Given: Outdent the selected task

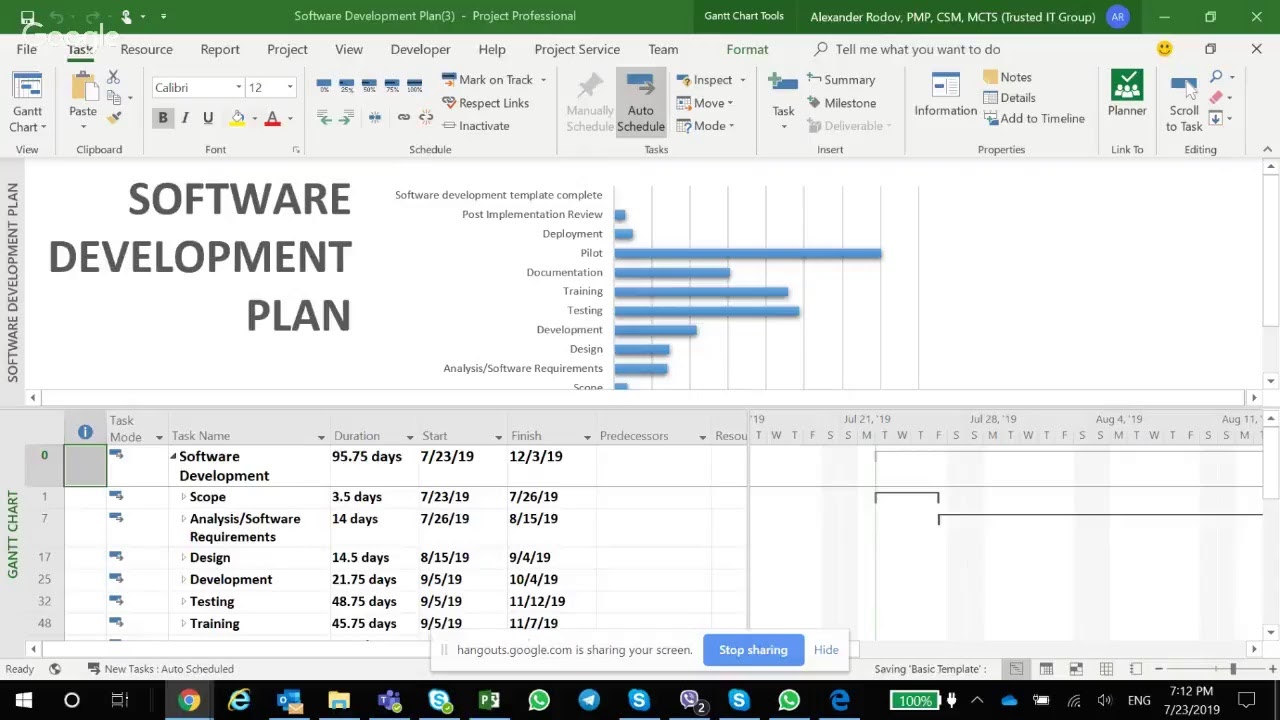Looking at the screenshot, I should [x=324, y=118].
